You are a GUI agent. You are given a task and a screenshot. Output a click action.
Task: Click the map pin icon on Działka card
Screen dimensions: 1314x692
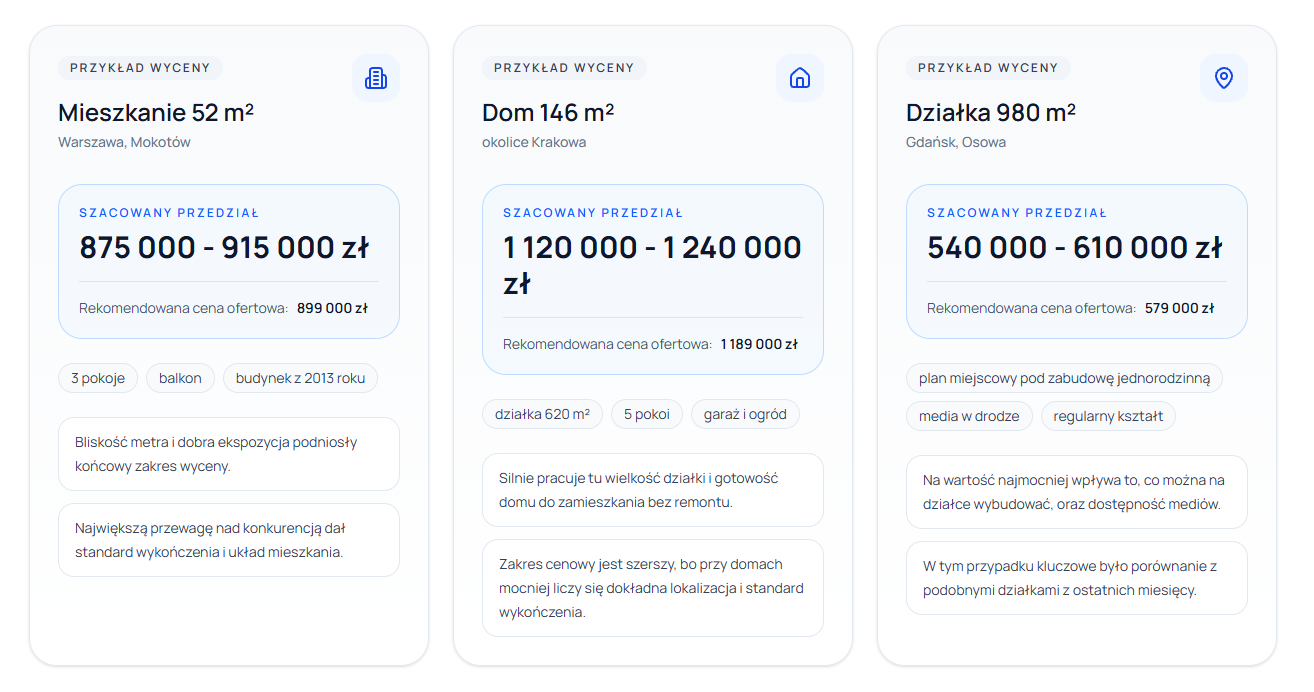point(1224,78)
